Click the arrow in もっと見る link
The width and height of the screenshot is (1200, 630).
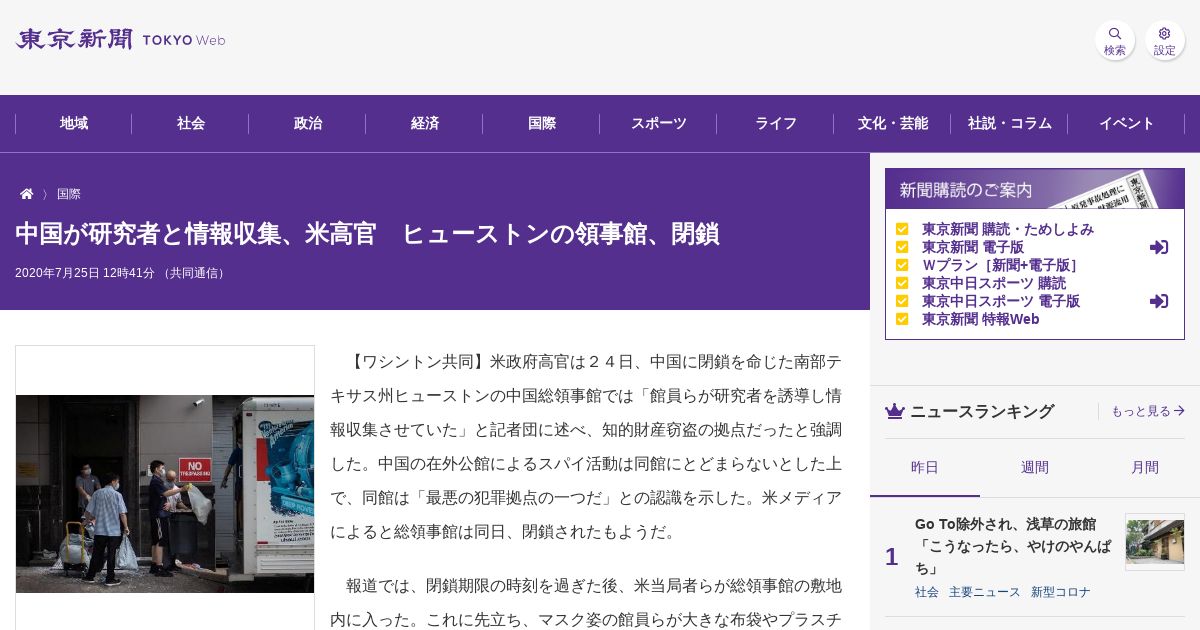[1179, 411]
